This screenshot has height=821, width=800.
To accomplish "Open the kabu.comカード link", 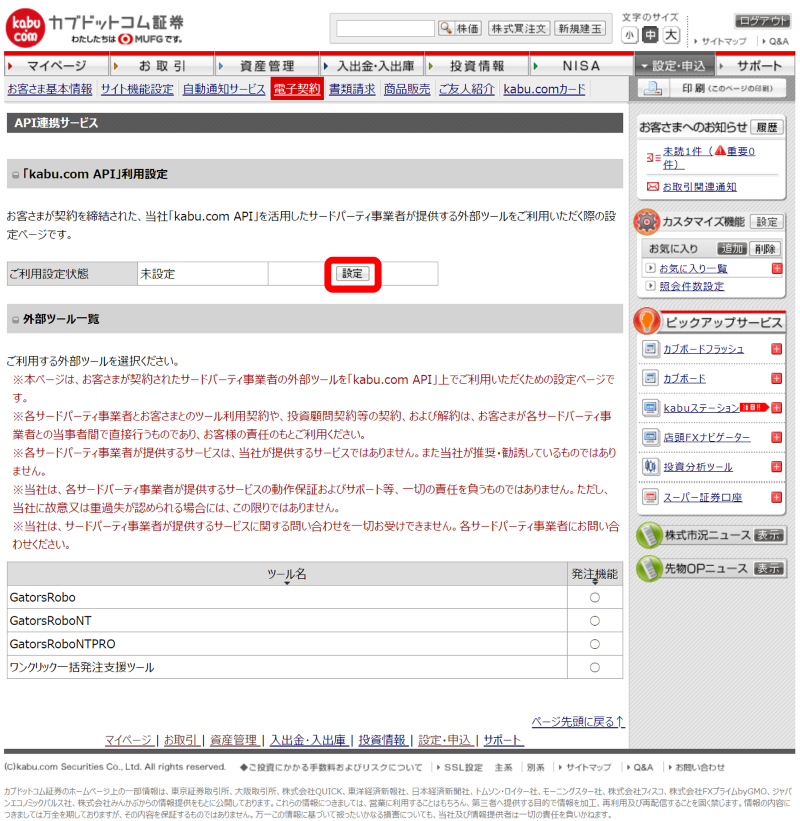I will point(545,89).
